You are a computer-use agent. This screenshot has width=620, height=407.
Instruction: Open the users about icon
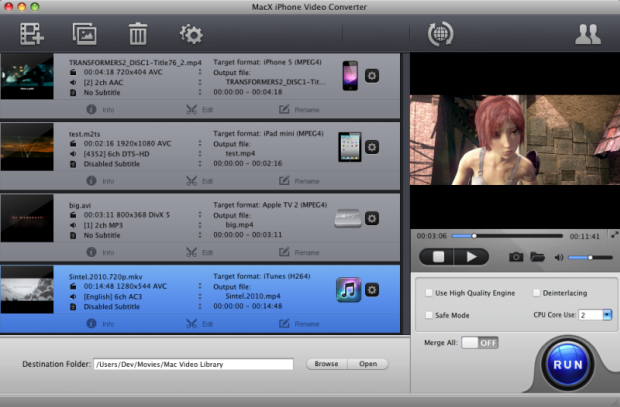tap(587, 34)
